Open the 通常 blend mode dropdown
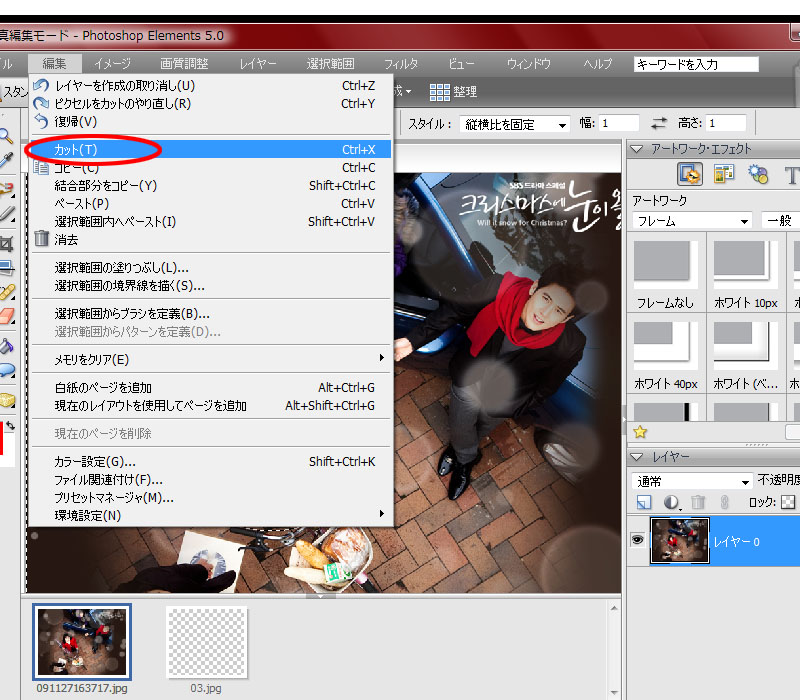The image size is (800, 700). 692,481
